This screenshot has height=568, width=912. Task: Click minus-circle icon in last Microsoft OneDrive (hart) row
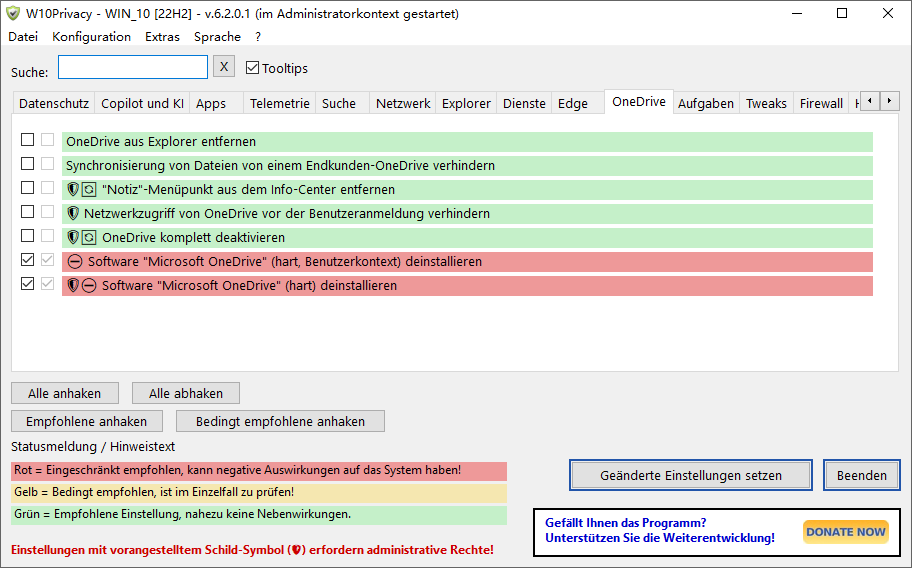[x=88, y=285]
